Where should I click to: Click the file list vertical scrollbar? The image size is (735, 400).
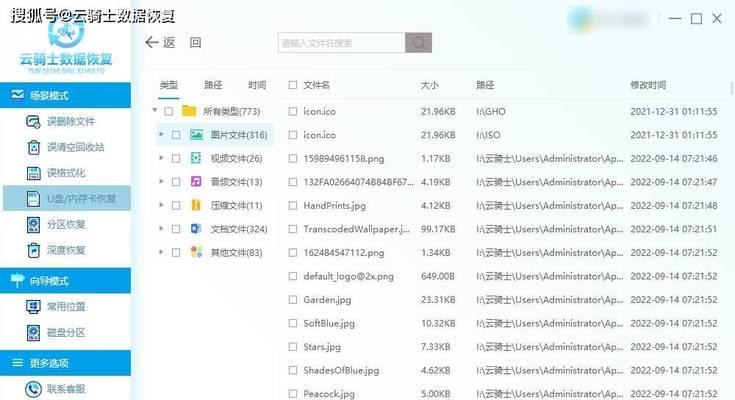(x=732, y=87)
